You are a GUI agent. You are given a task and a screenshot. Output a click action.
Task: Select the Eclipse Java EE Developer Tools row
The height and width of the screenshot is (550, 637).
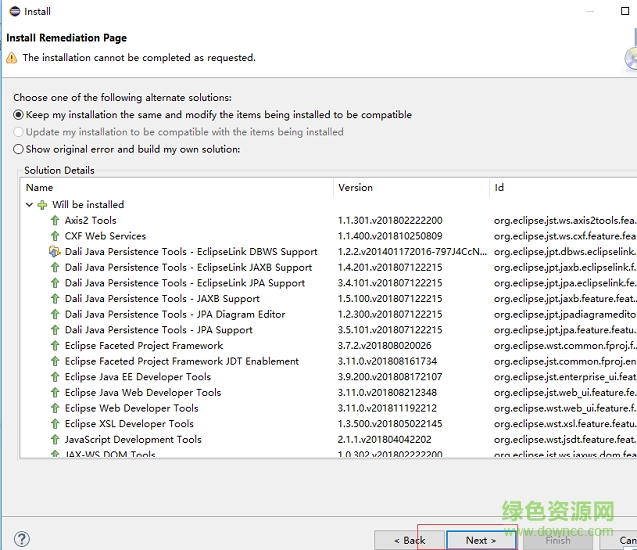(137, 377)
